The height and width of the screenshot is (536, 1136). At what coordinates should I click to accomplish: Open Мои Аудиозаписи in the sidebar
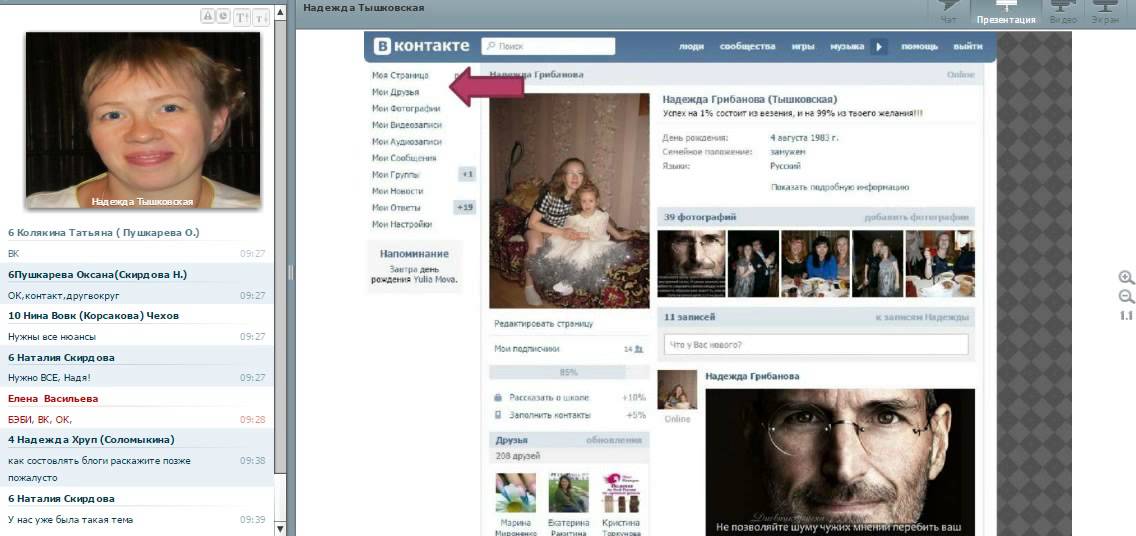click(406, 142)
